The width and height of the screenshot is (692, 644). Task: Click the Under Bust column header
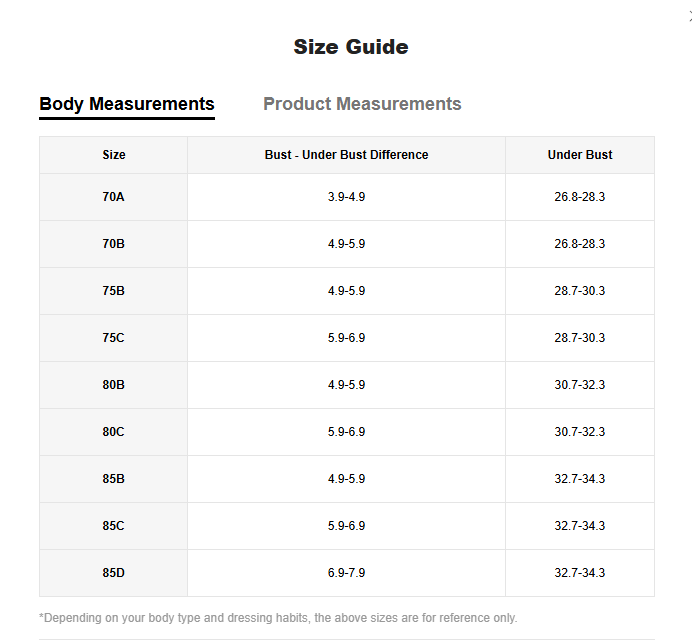580,155
